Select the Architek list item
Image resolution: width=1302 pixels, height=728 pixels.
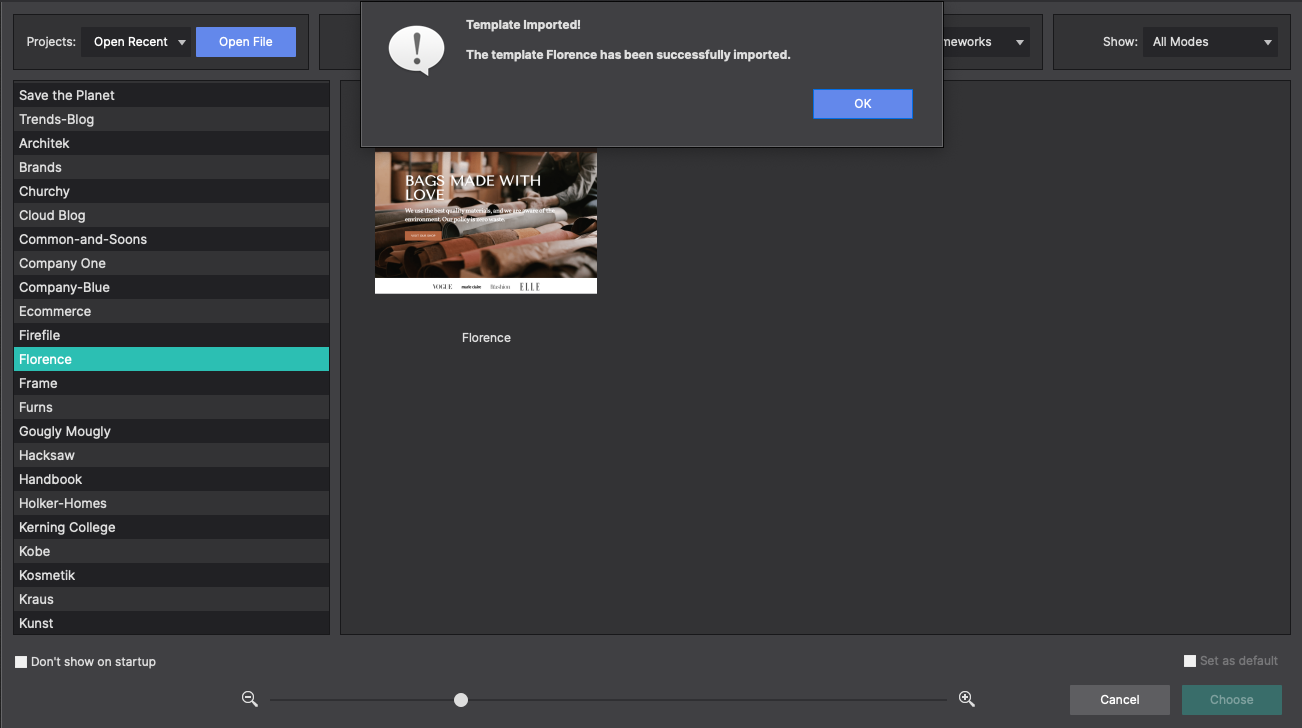click(x=171, y=143)
